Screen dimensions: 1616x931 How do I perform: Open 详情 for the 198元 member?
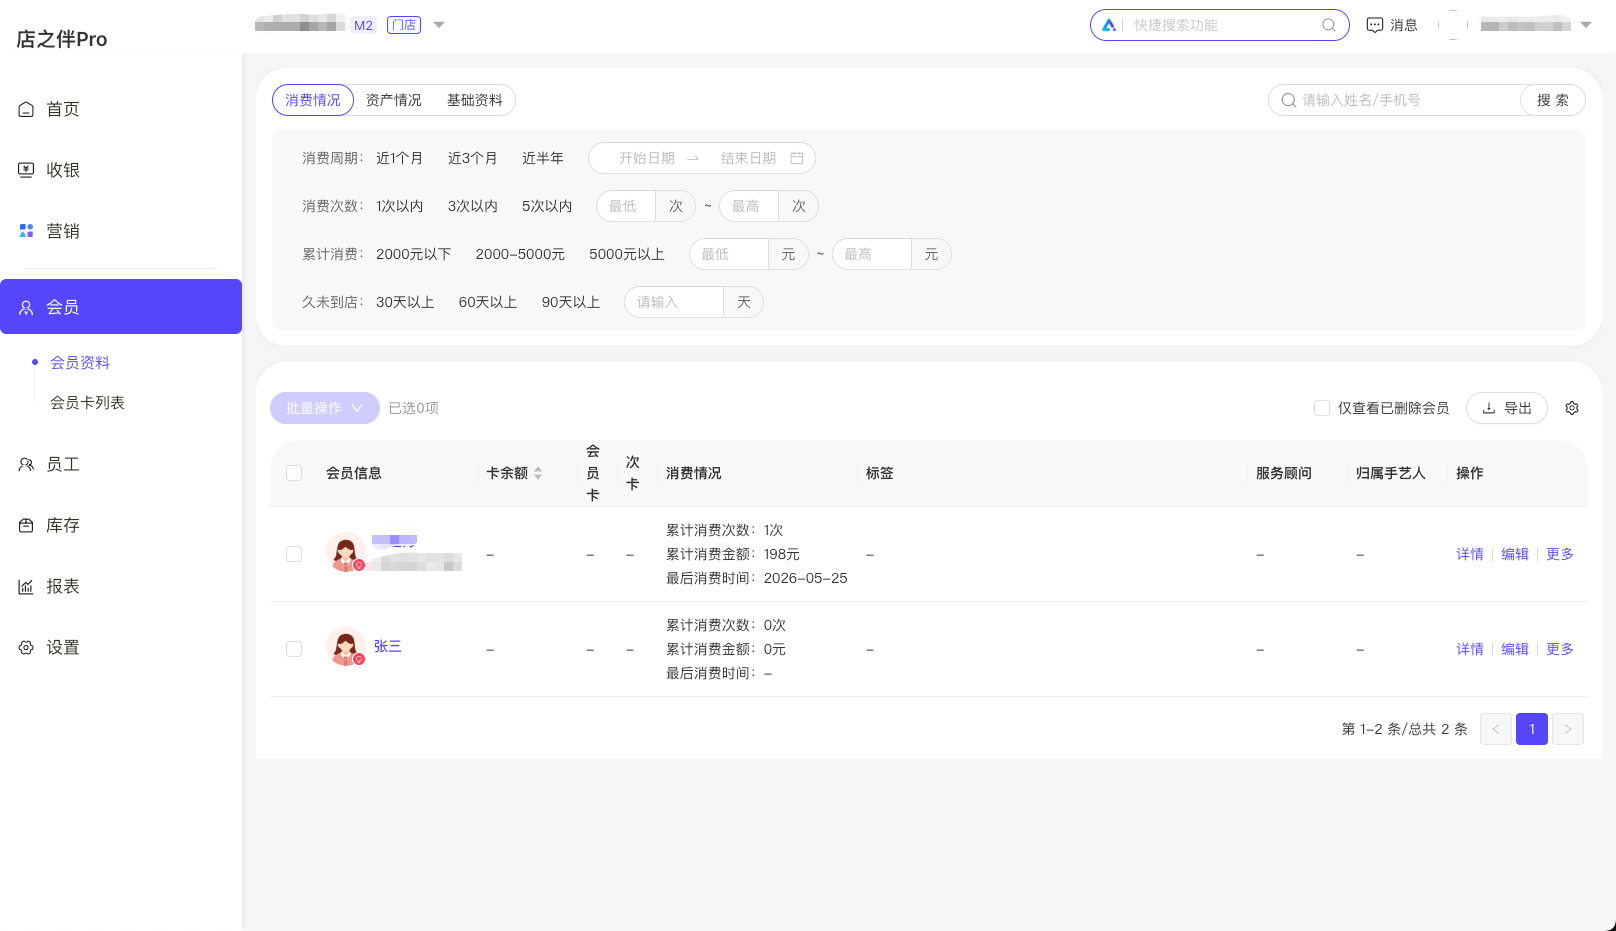tap(1470, 554)
